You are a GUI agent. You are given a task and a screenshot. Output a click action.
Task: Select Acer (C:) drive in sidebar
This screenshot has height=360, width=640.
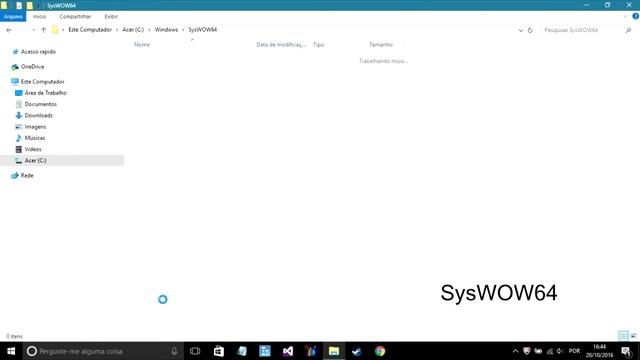tap(35, 160)
